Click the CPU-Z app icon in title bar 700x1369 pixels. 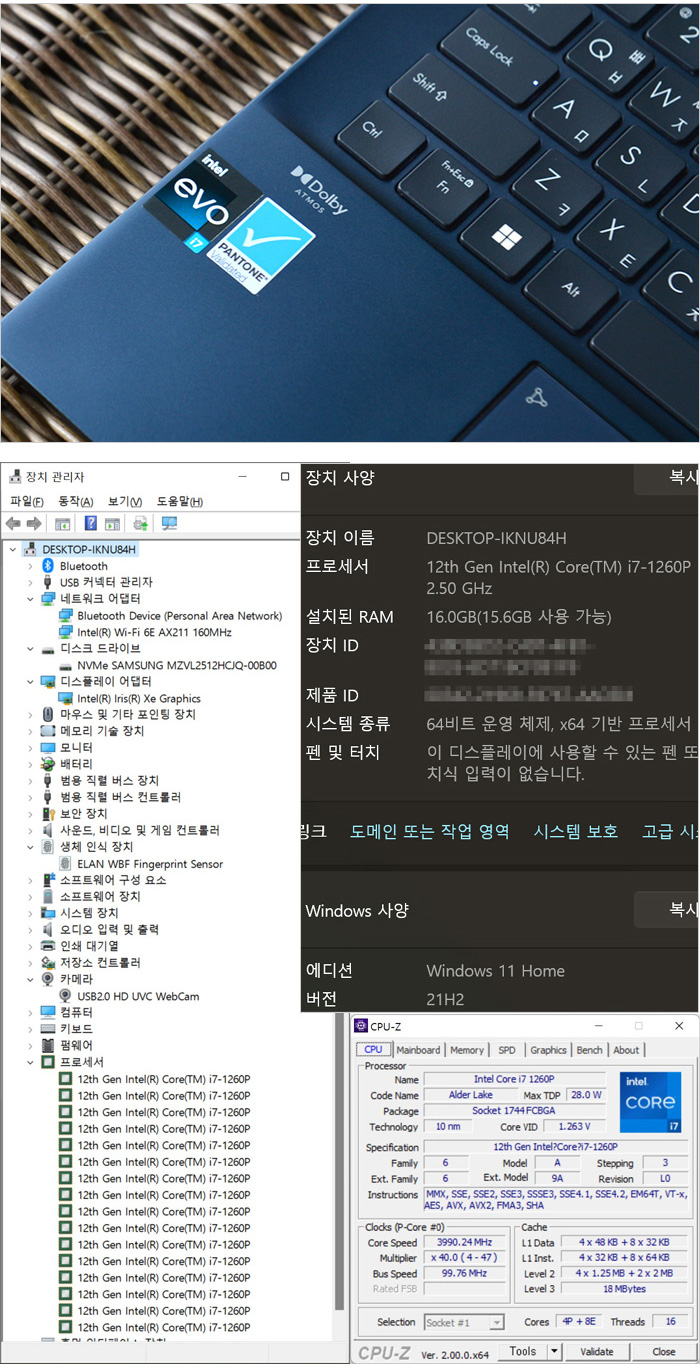coord(361,1026)
